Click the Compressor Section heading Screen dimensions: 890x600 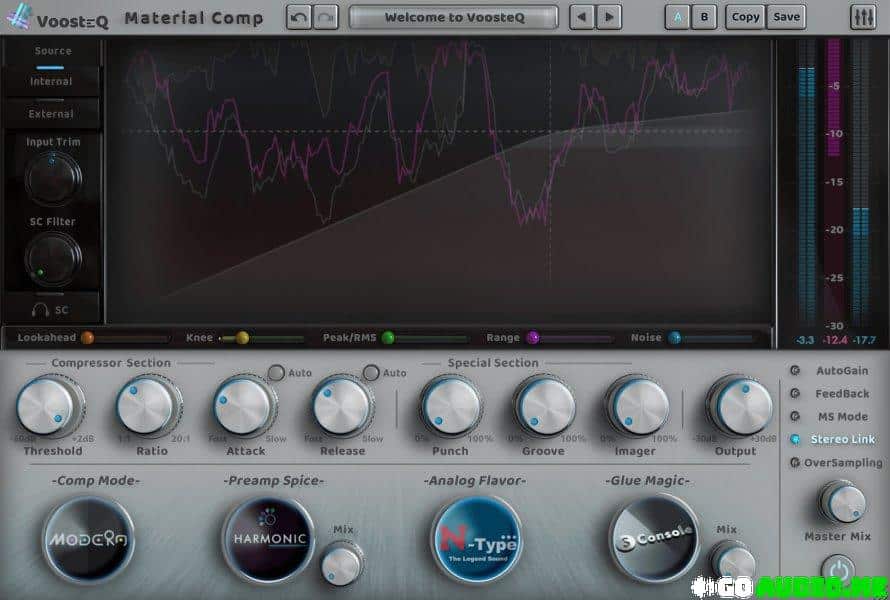111,363
